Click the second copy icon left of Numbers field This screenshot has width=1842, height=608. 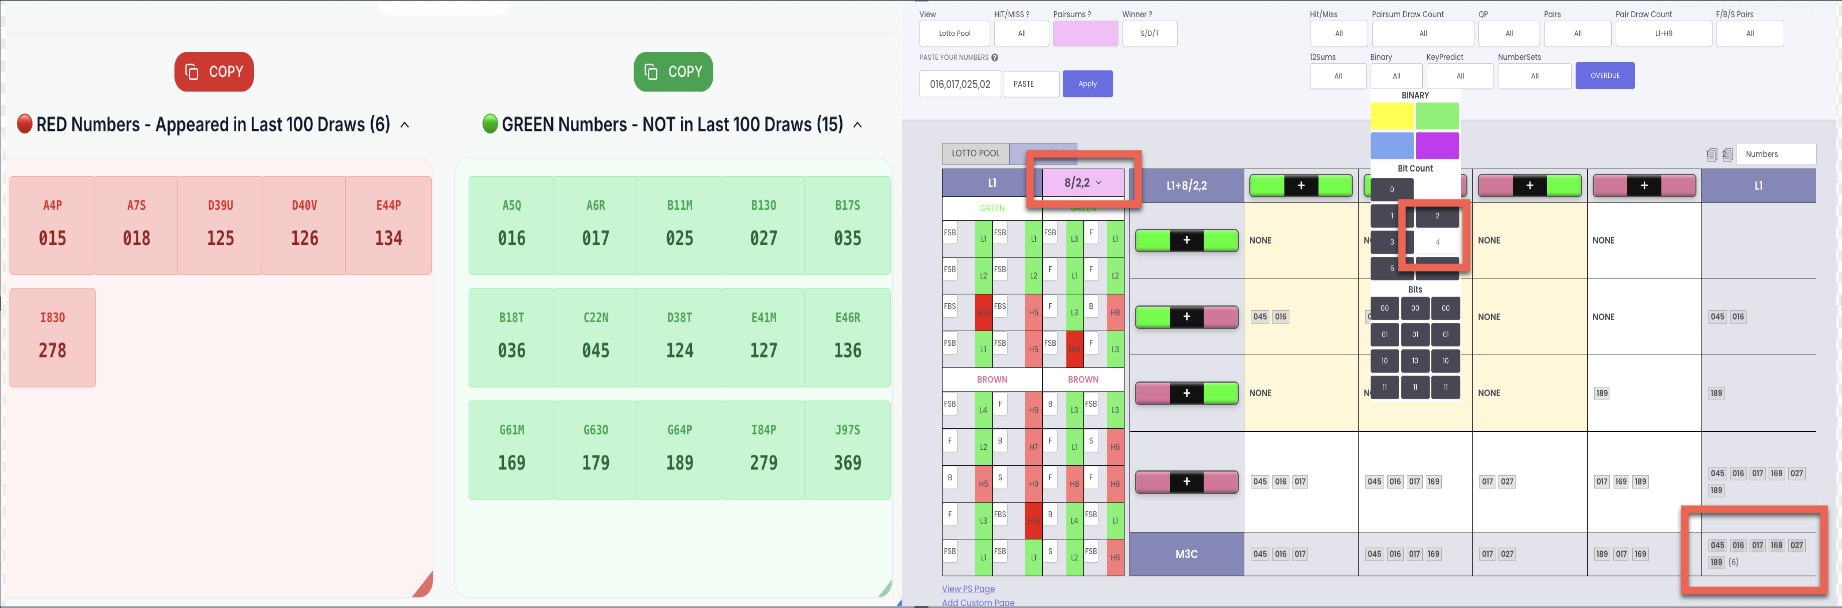pos(1727,155)
